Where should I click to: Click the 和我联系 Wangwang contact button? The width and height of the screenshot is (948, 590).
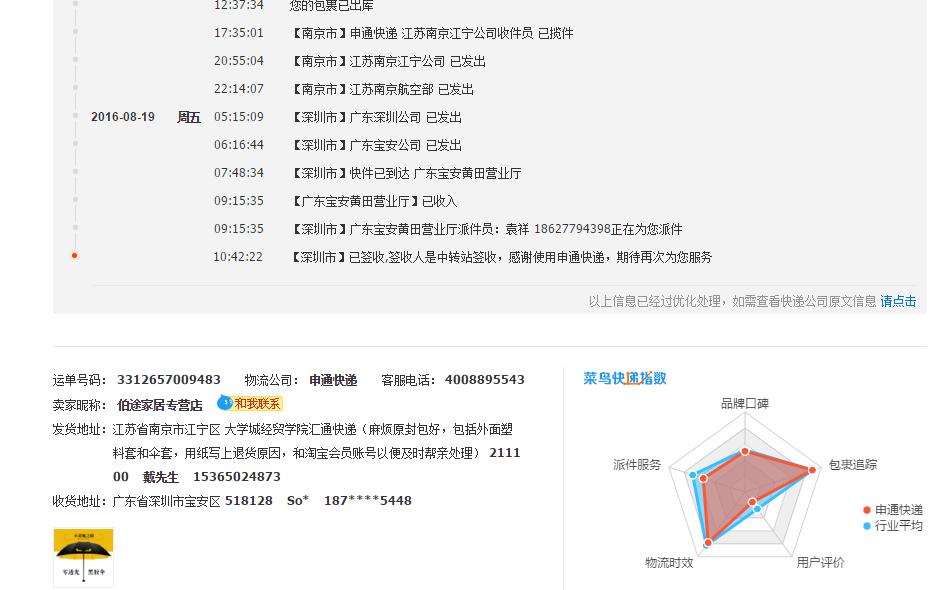[x=257, y=403]
